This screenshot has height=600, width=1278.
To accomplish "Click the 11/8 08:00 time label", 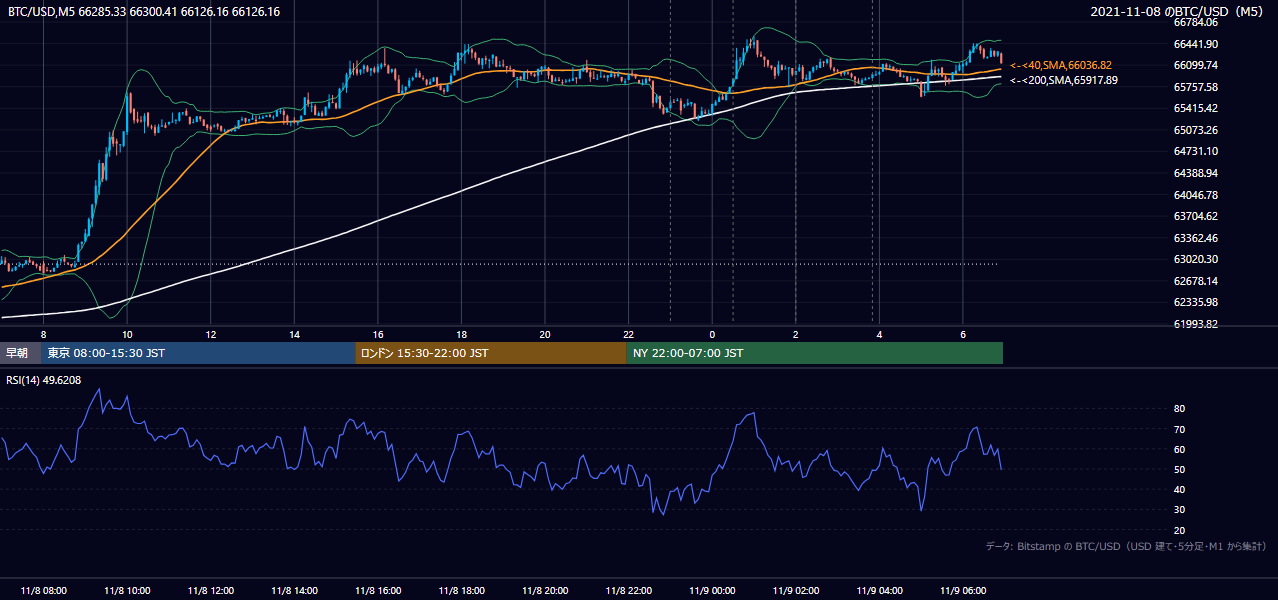I will (43, 590).
